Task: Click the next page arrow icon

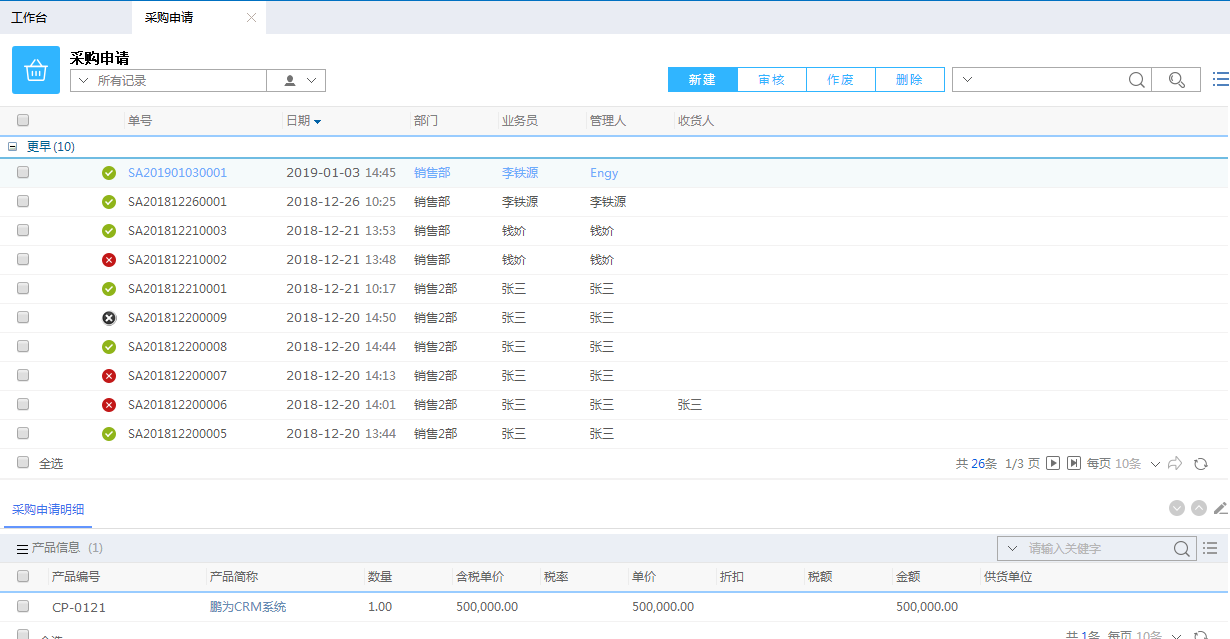Action: click(1052, 462)
